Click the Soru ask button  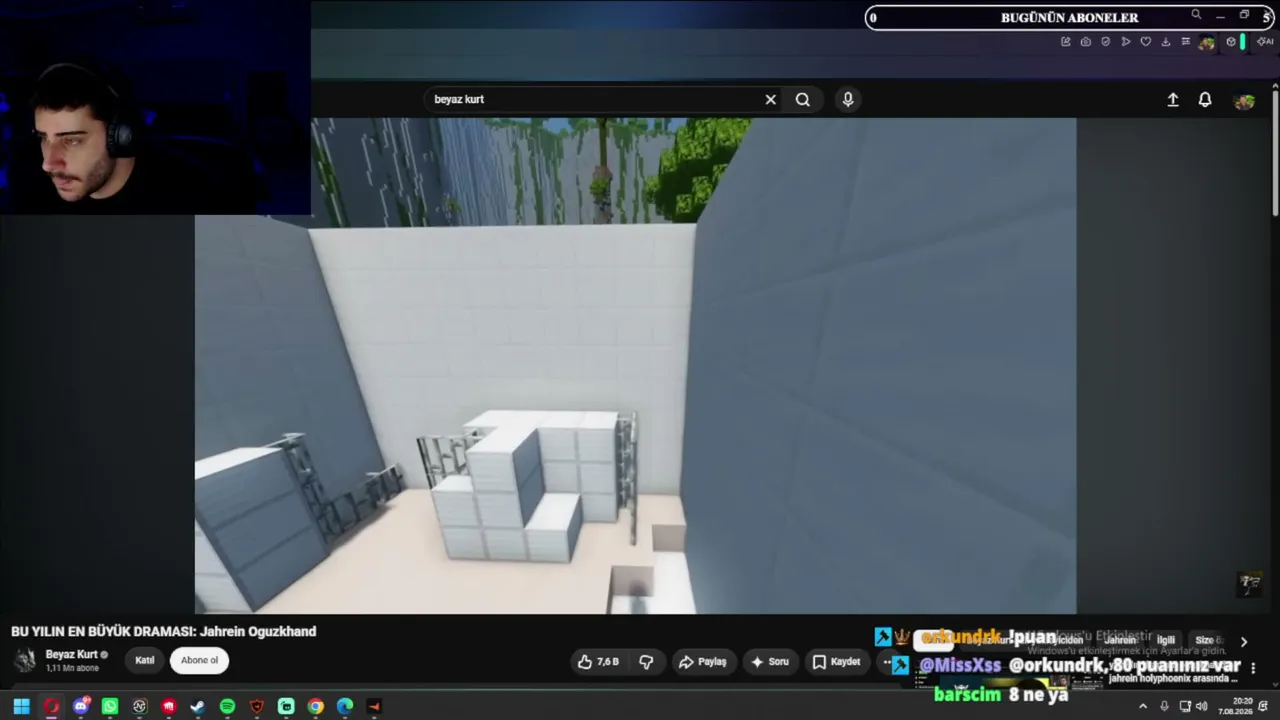click(770, 662)
